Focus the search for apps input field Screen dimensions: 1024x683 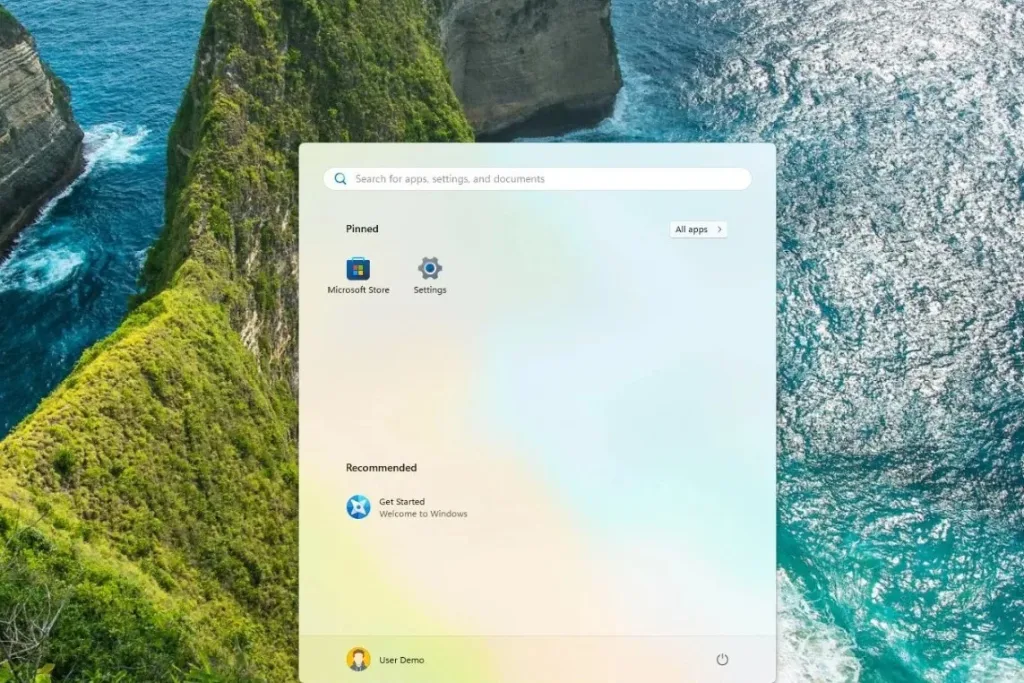tap(540, 179)
